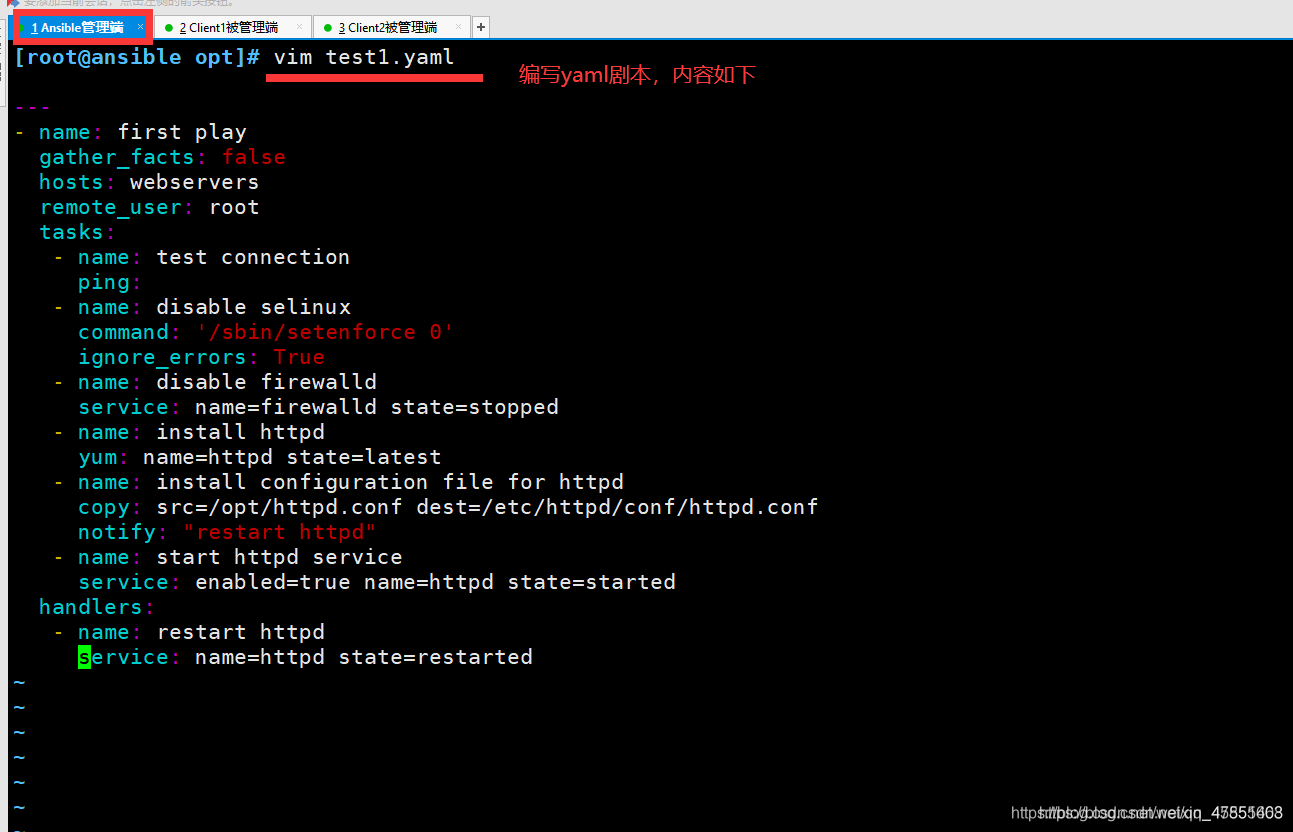
Task: Click the 'vim test1.yaml' command text
Action: (364, 57)
